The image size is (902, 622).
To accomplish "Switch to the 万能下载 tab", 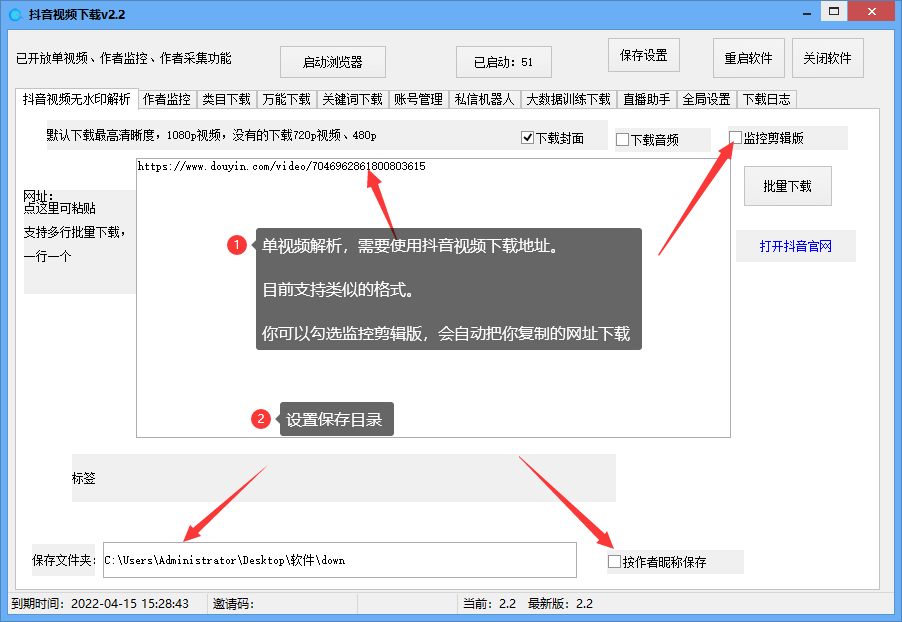I will tap(286, 100).
